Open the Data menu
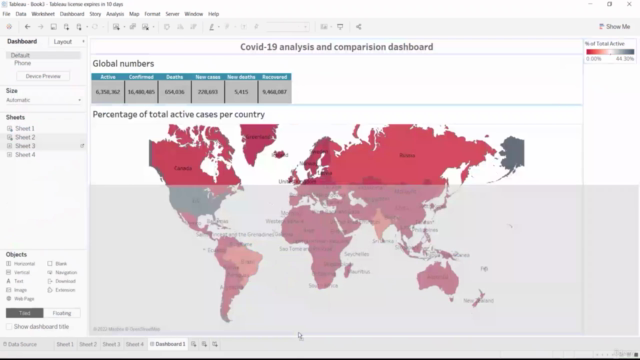The height and width of the screenshot is (360, 640). (x=21, y=14)
